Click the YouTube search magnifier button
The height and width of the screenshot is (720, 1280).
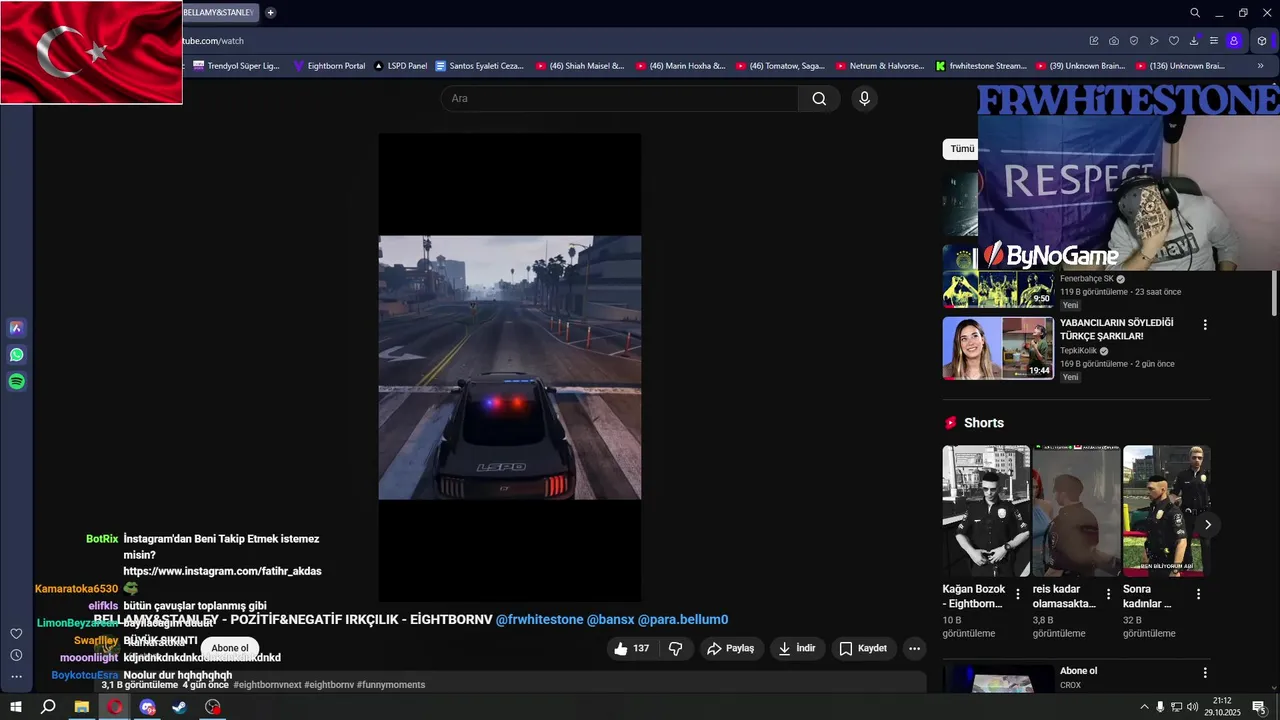coord(819,98)
